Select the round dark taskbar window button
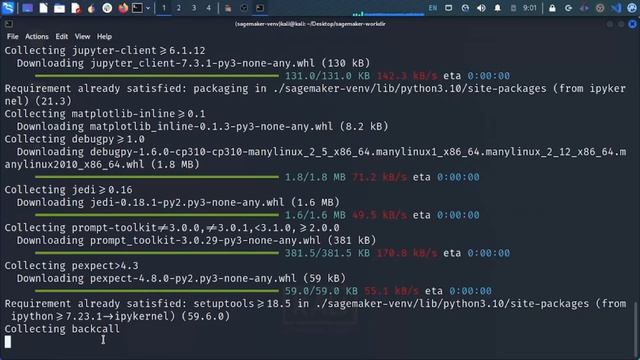Image resolution: width=640 pixels, height=360 pixels. (244, 8)
